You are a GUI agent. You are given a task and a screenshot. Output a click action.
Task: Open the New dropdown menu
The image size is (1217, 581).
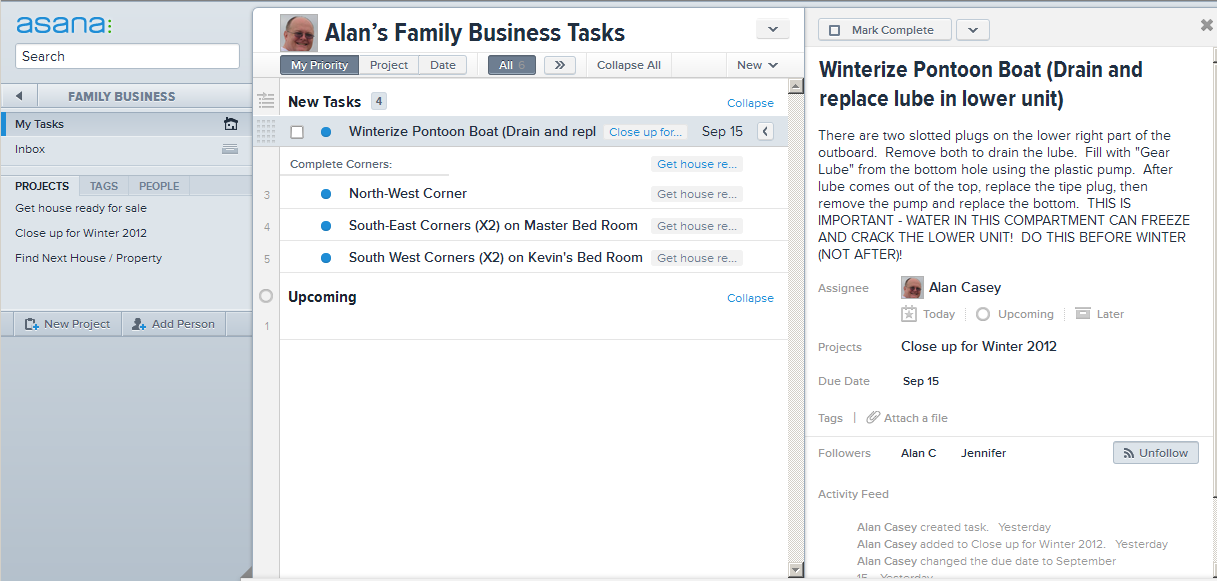tap(757, 65)
